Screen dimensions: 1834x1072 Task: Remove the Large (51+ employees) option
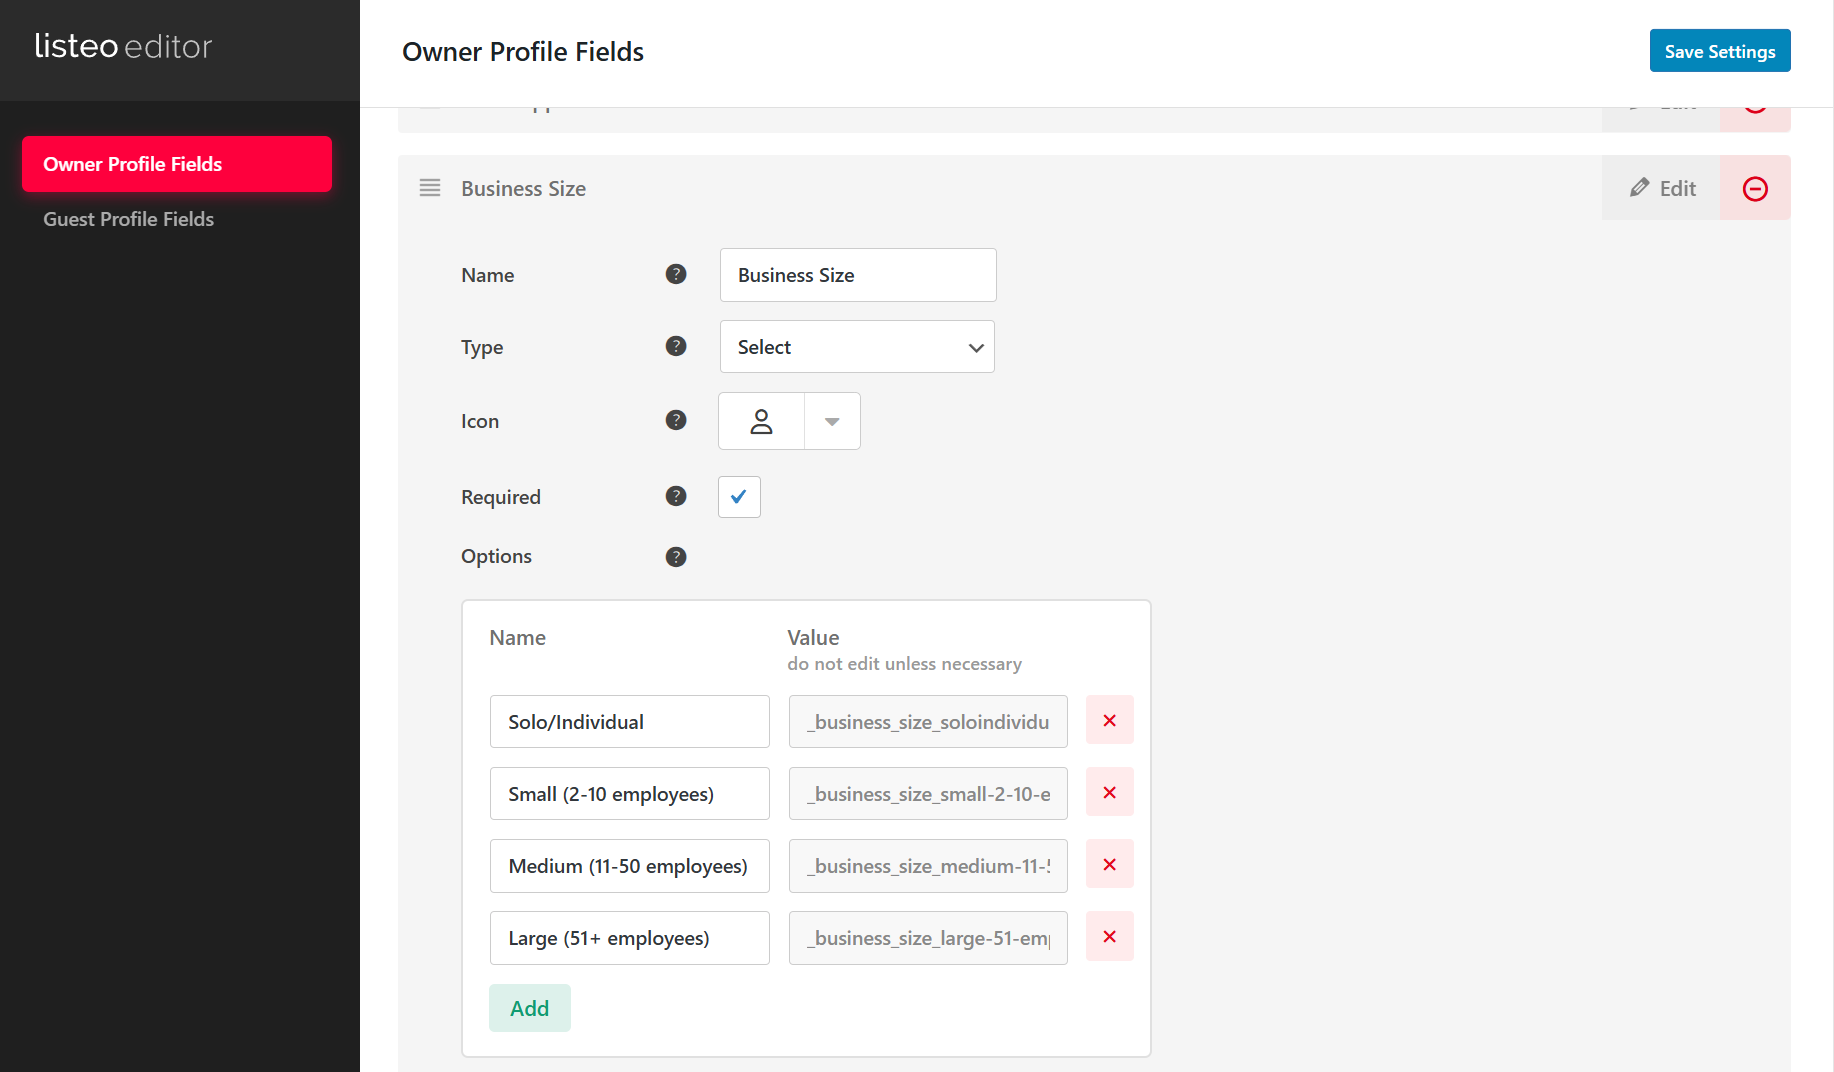(1109, 936)
